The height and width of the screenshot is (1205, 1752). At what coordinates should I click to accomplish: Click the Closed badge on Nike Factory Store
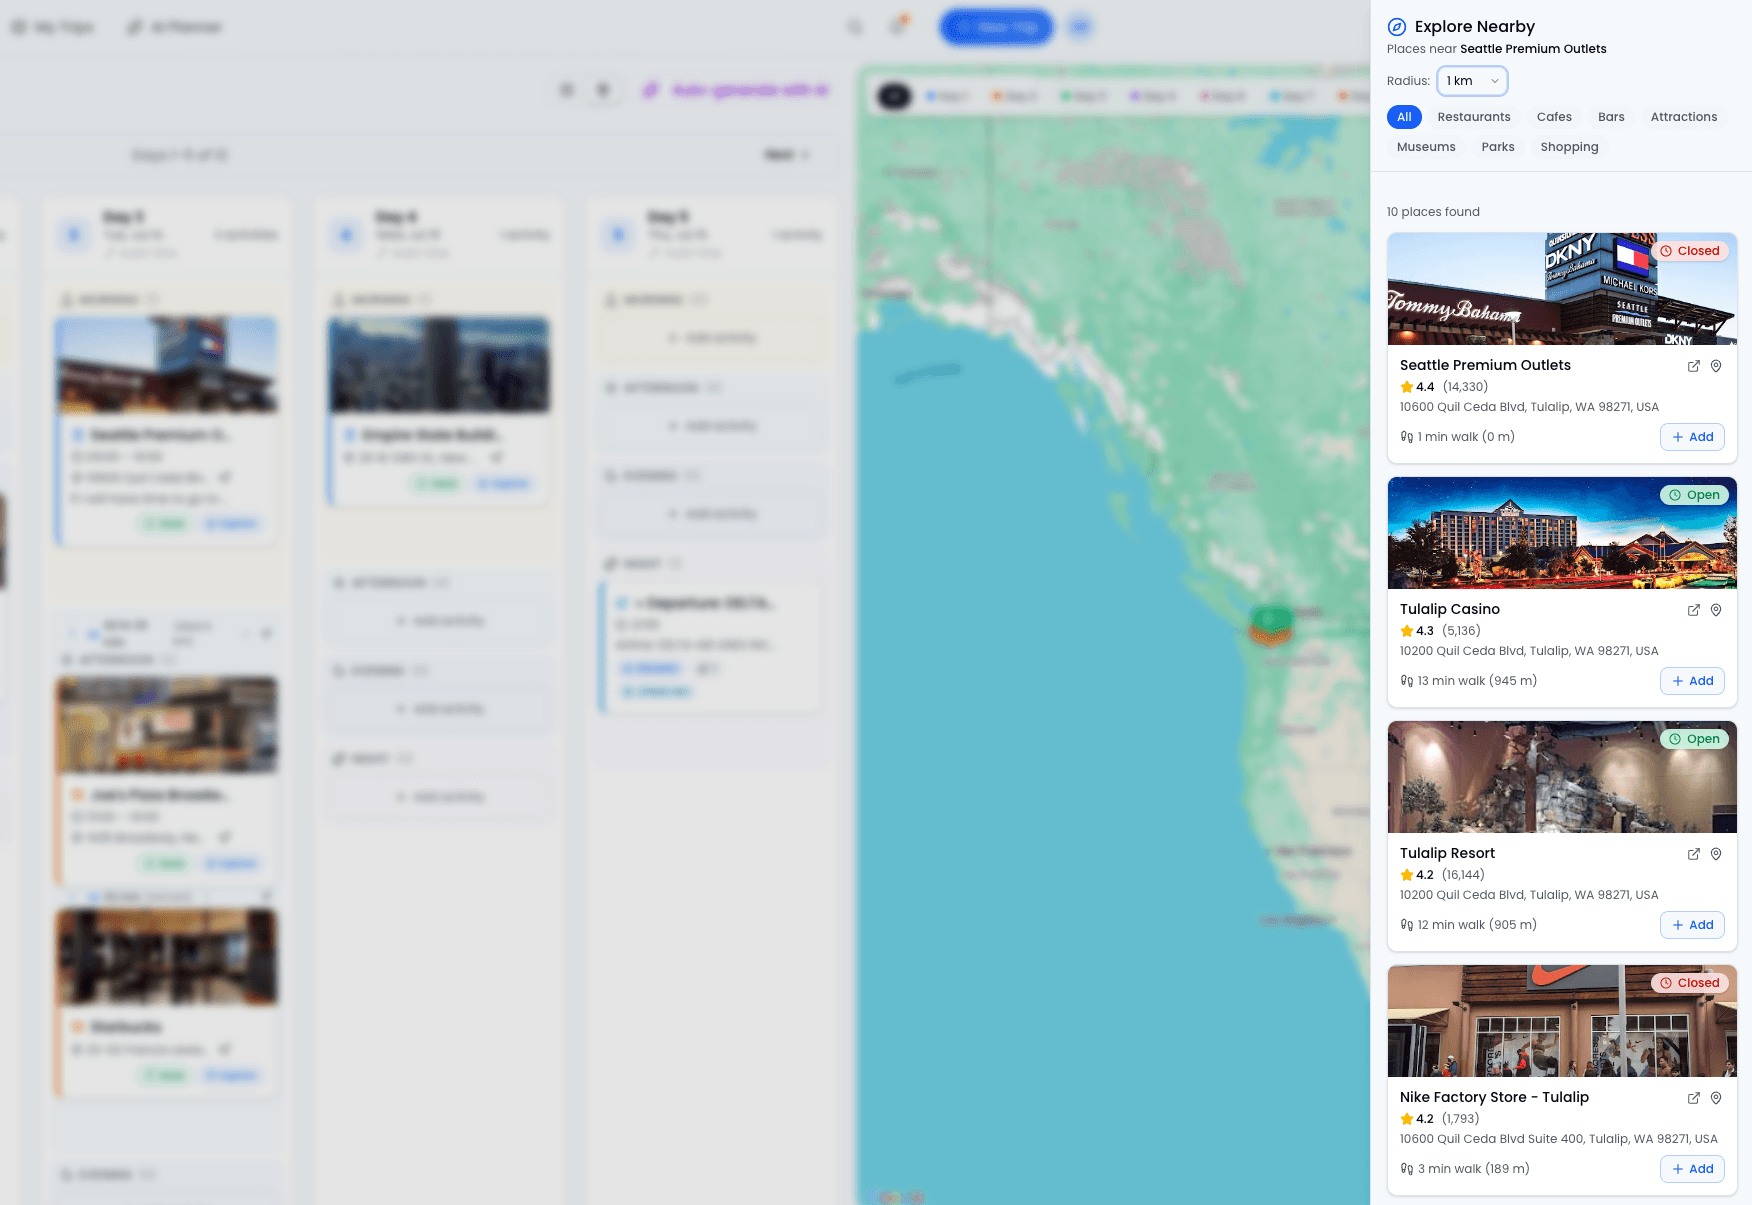coord(1690,983)
